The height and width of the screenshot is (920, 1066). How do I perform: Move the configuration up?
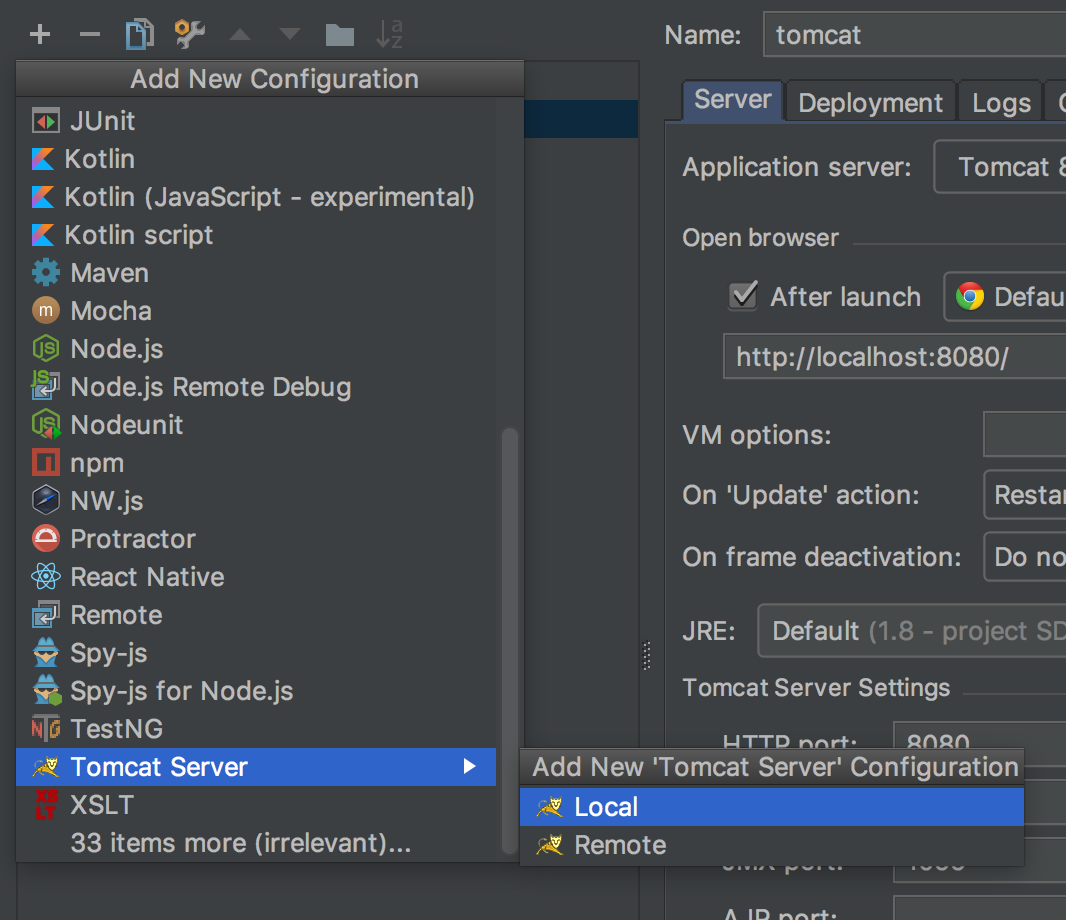[x=239, y=33]
